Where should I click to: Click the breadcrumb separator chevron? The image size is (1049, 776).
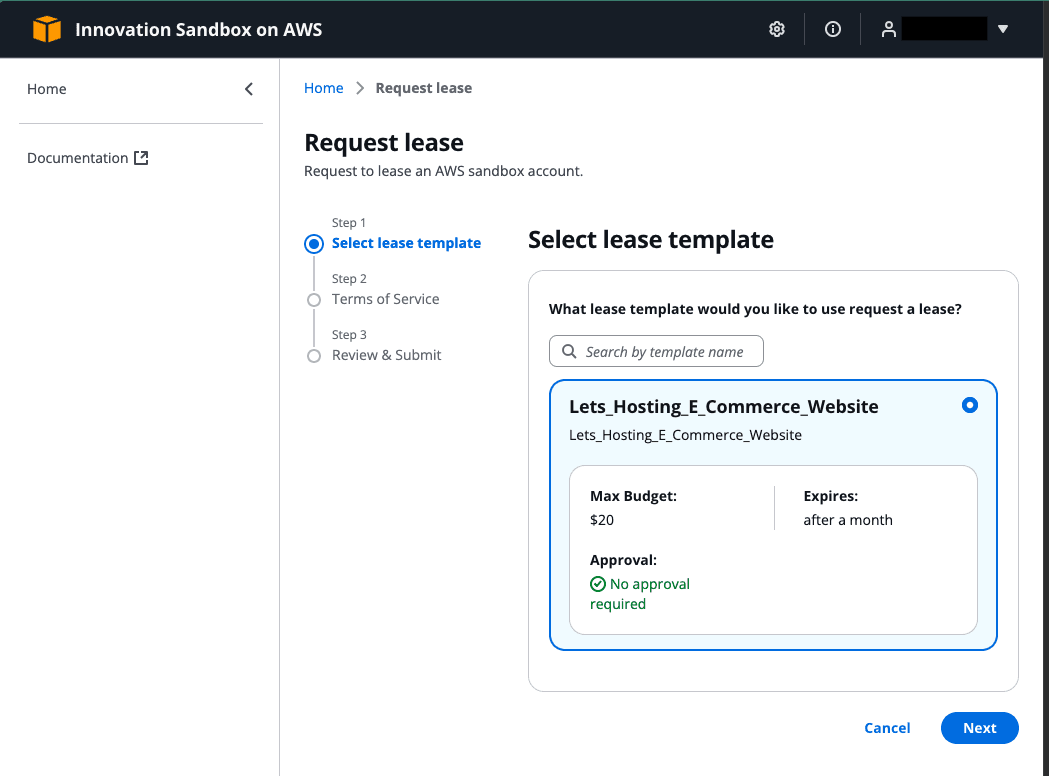(x=360, y=88)
